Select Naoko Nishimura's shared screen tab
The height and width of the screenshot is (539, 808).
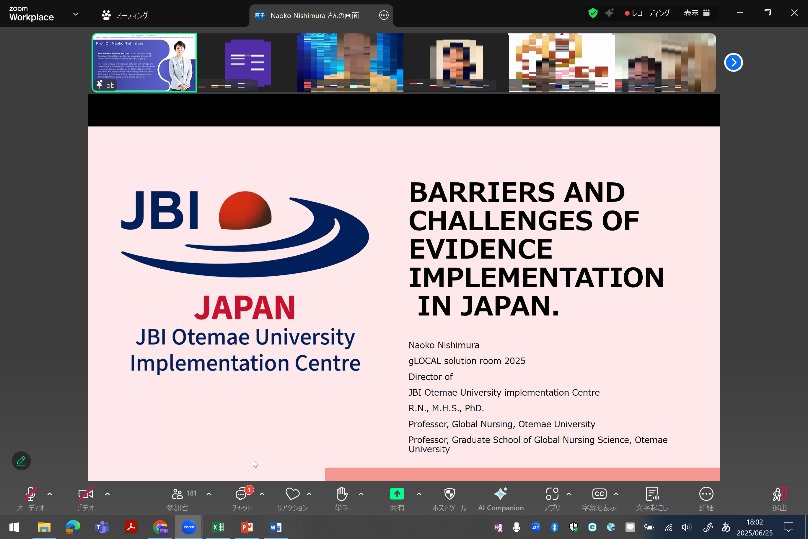click(x=314, y=15)
